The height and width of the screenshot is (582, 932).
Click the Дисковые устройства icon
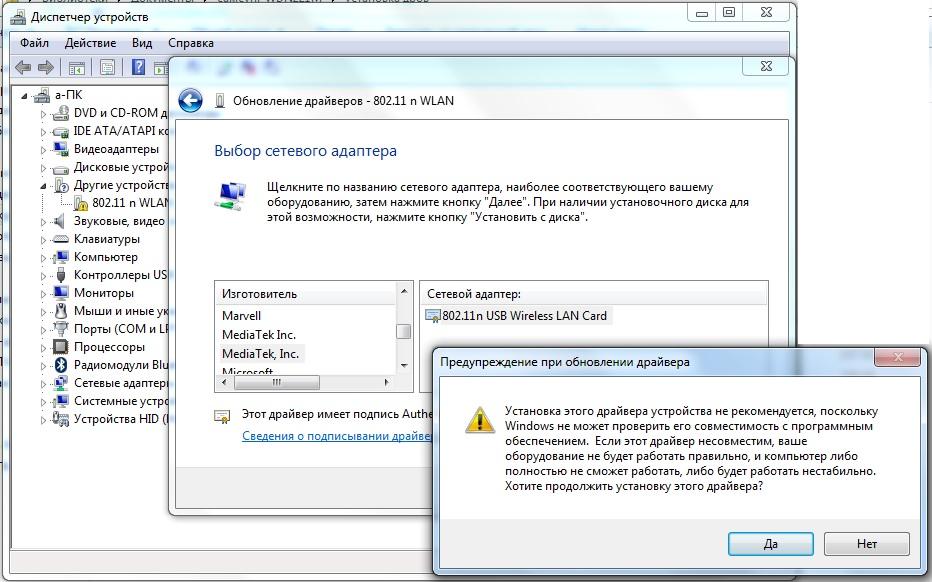tap(61, 168)
